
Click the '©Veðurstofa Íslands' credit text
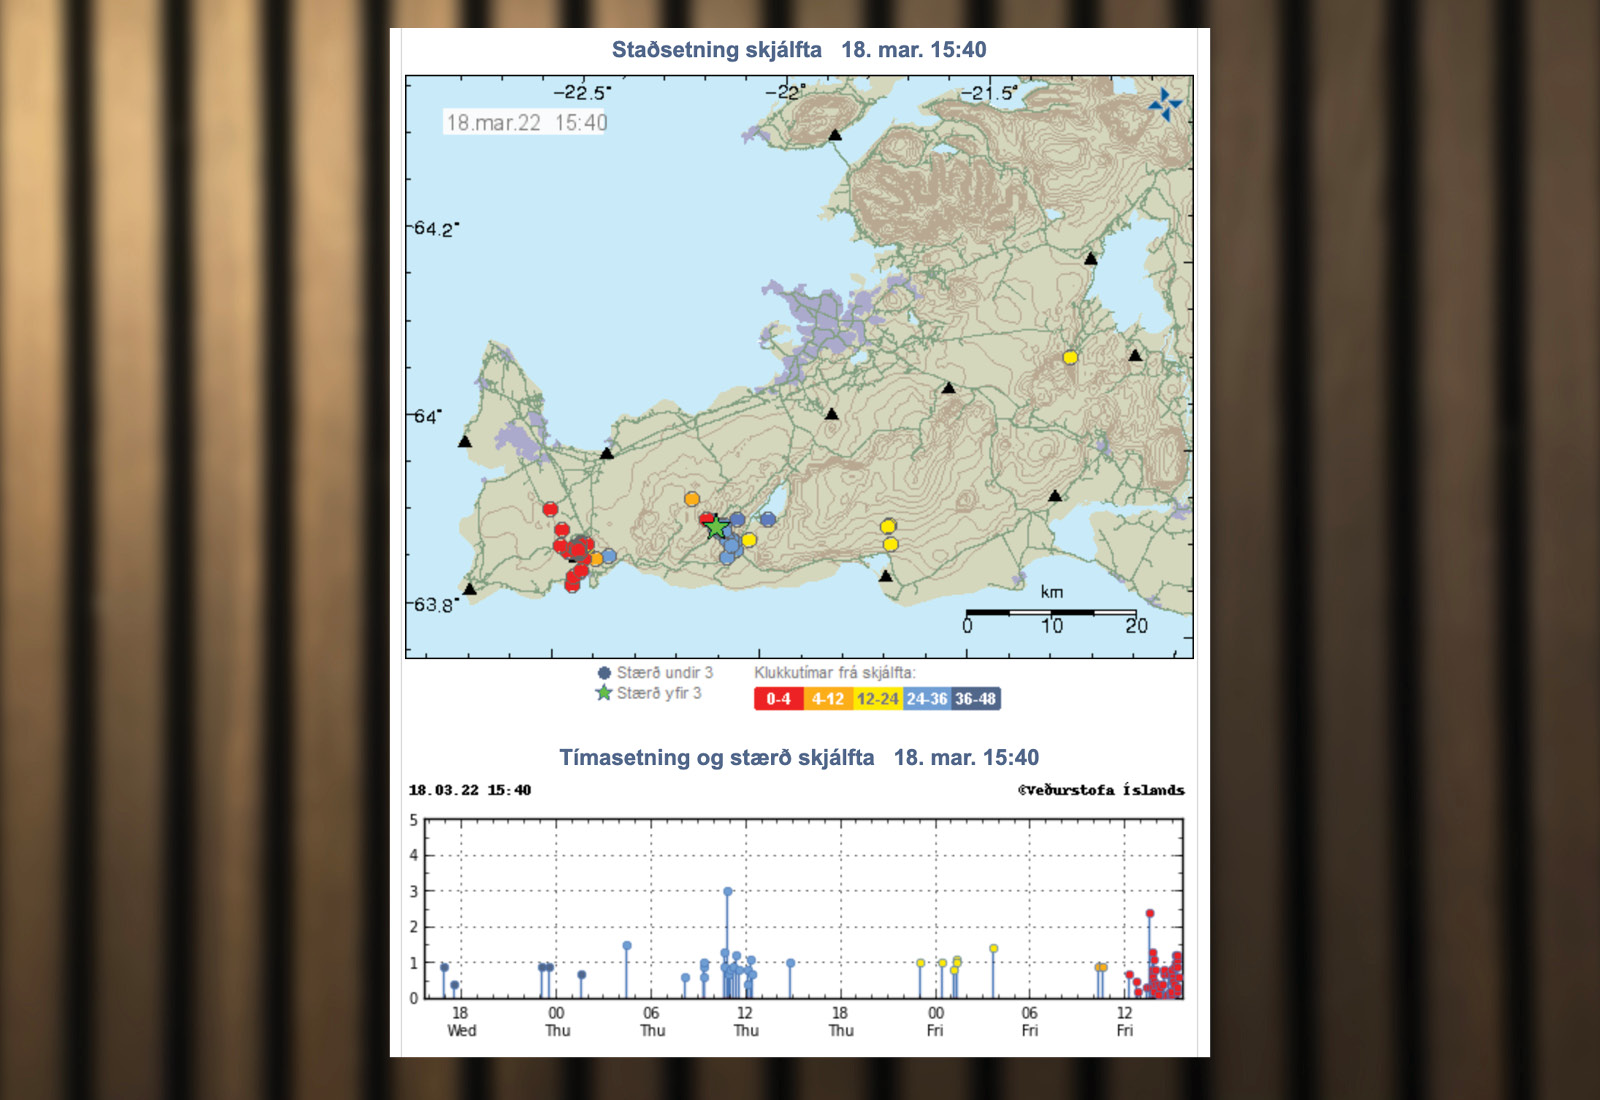pos(1101,790)
